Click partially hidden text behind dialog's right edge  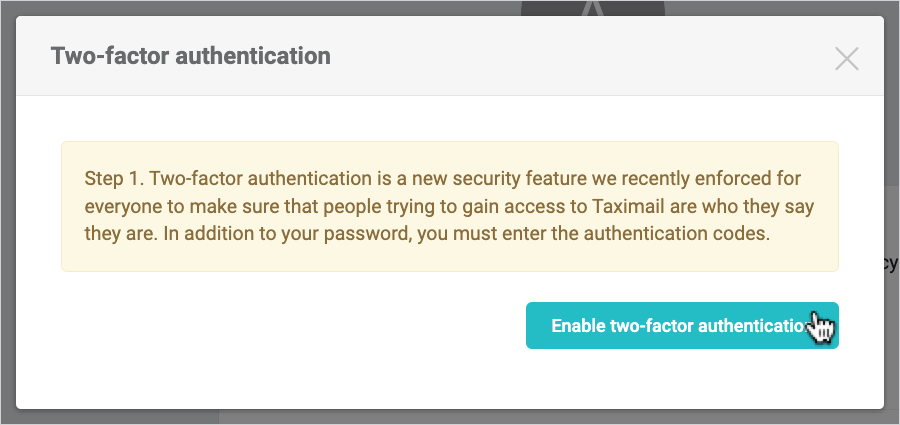(891, 263)
